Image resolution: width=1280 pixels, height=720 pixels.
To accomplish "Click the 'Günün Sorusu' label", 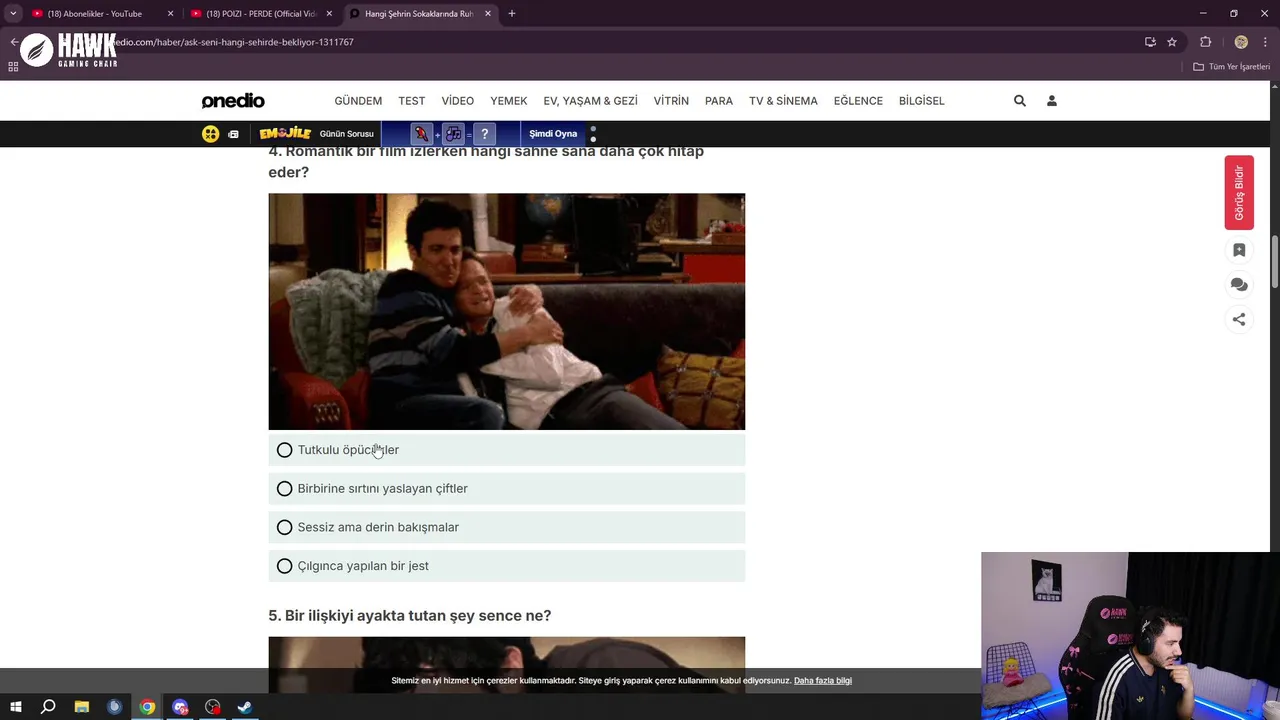I will point(346,134).
